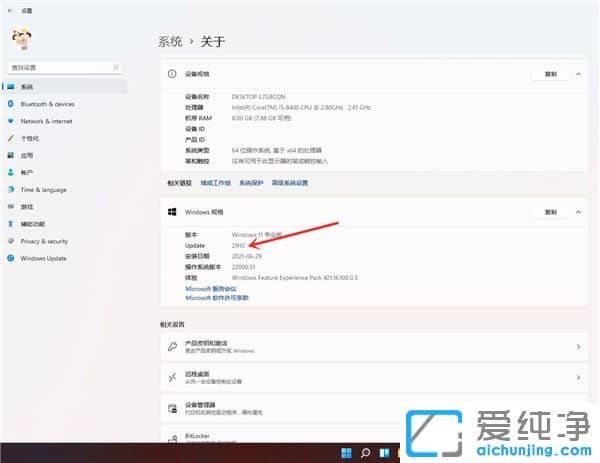Select the 个性化 personalization brush icon
The image size is (600, 463).
[x=12, y=138]
